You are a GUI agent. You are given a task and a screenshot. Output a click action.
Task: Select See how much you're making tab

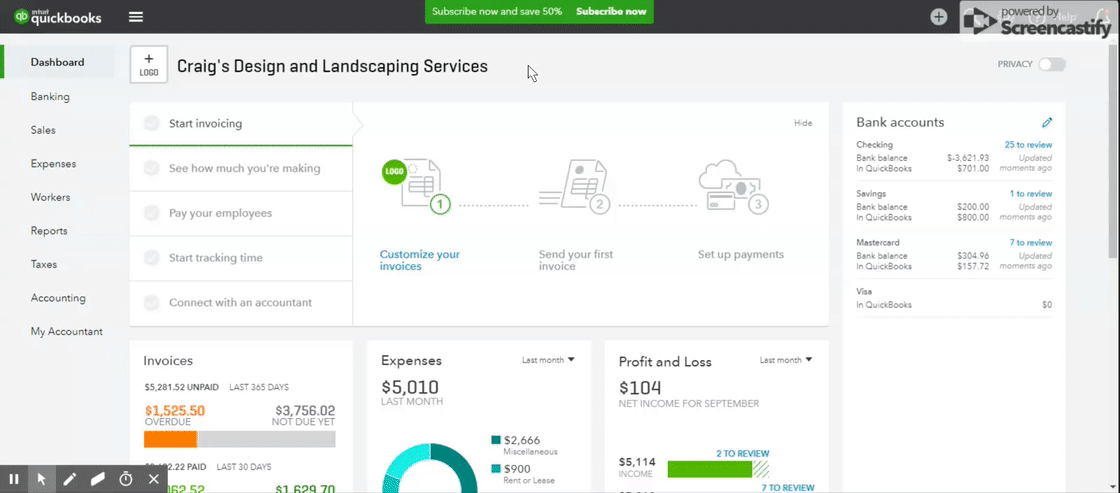click(x=241, y=169)
